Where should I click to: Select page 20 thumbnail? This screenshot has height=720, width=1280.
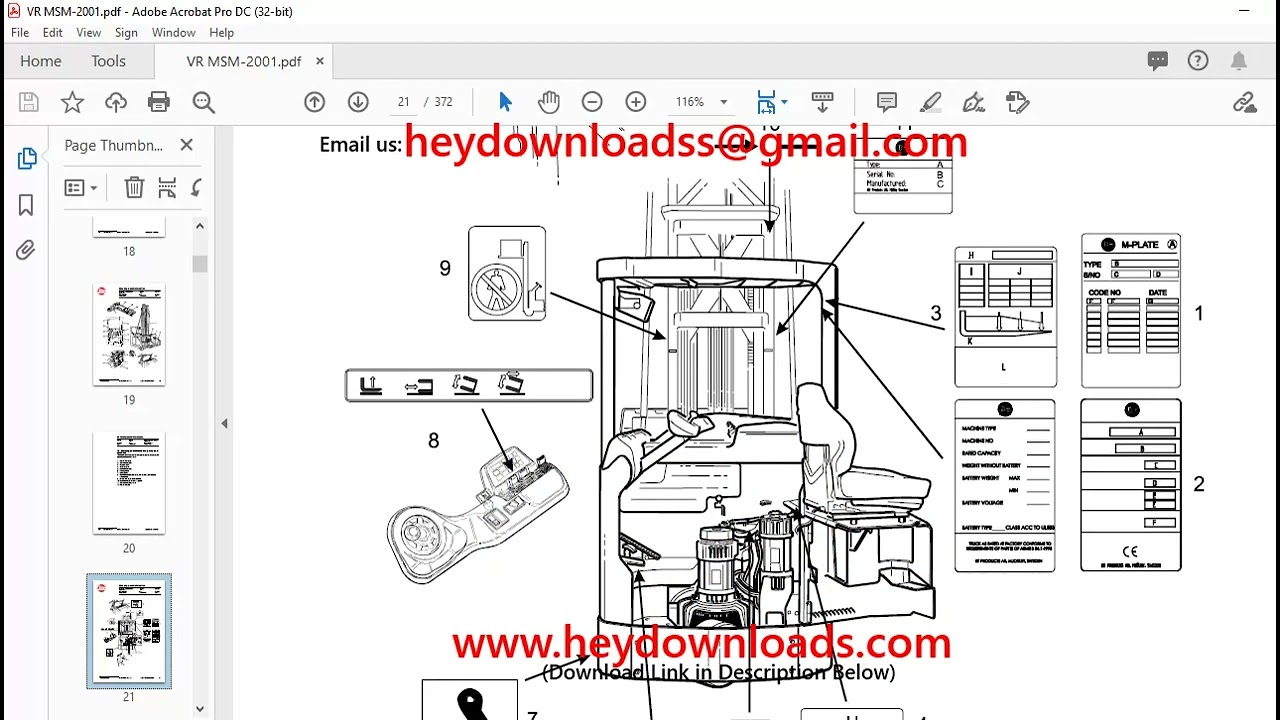129,483
